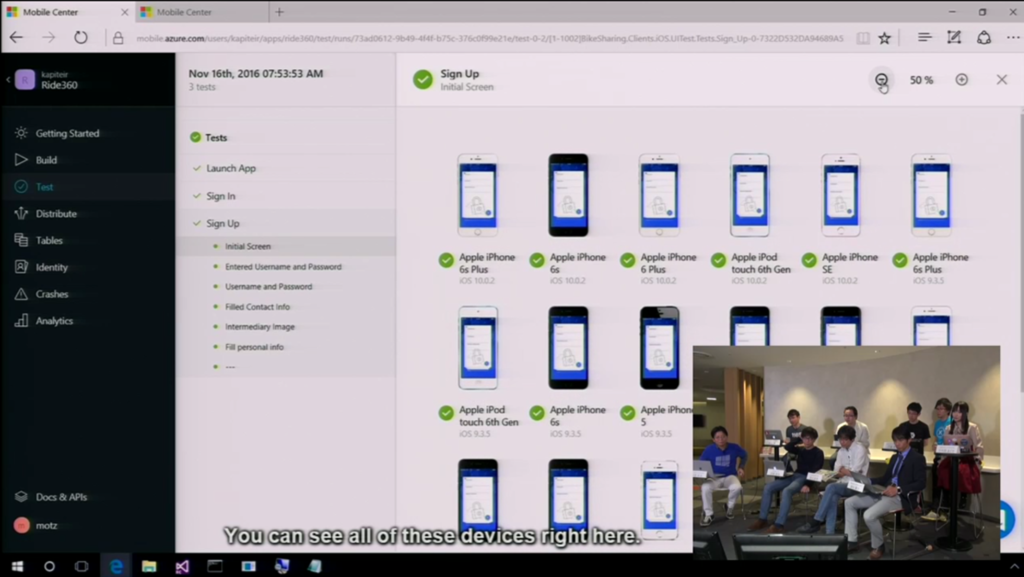Open iPhone 6s iOS 9.3.5 screenshot
The width and height of the screenshot is (1024, 577).
[x=568, y=348]
